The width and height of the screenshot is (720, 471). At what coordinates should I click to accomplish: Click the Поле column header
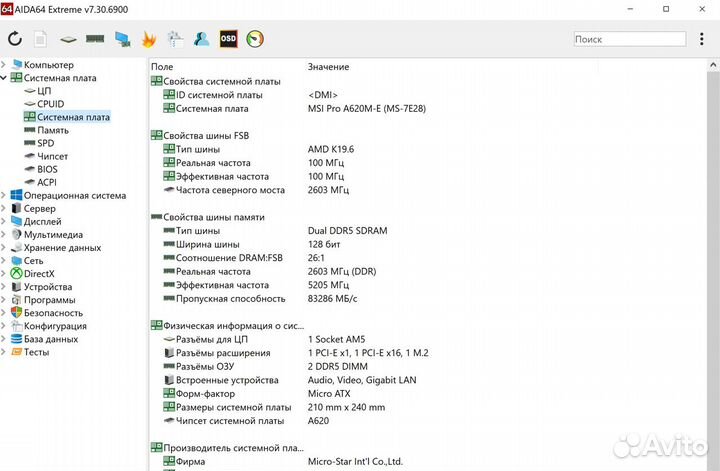[x=162, y=67]
